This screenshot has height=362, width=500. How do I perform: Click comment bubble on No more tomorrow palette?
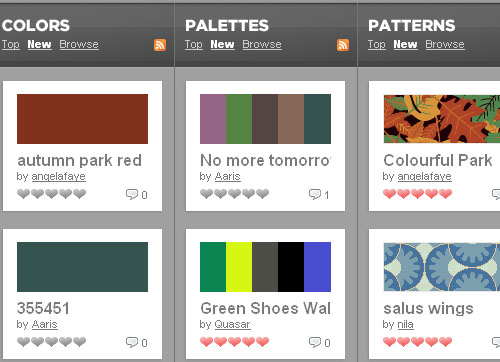pos(315,194)
